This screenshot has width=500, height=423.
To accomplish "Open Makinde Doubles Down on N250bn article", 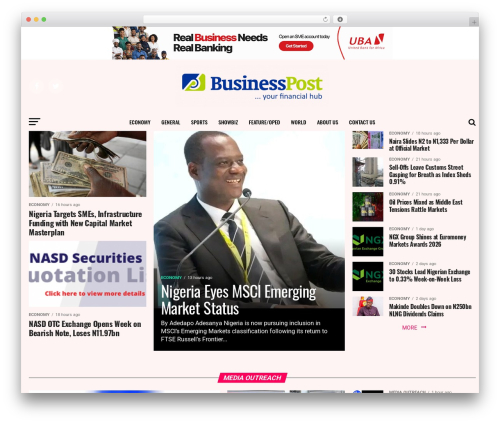I will click(430, 310).
